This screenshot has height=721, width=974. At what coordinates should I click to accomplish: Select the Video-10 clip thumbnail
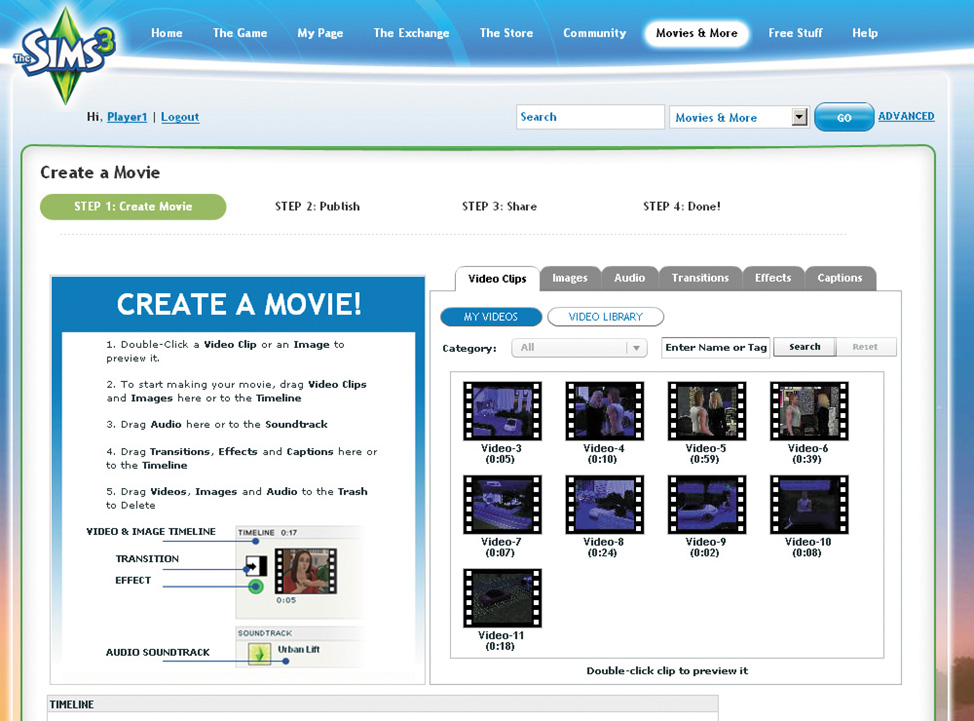click(x=809, y=504)
